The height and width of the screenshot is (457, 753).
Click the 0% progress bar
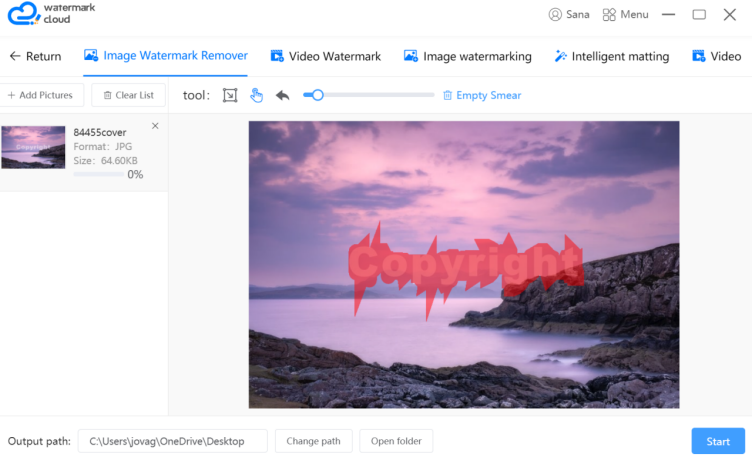98,174
